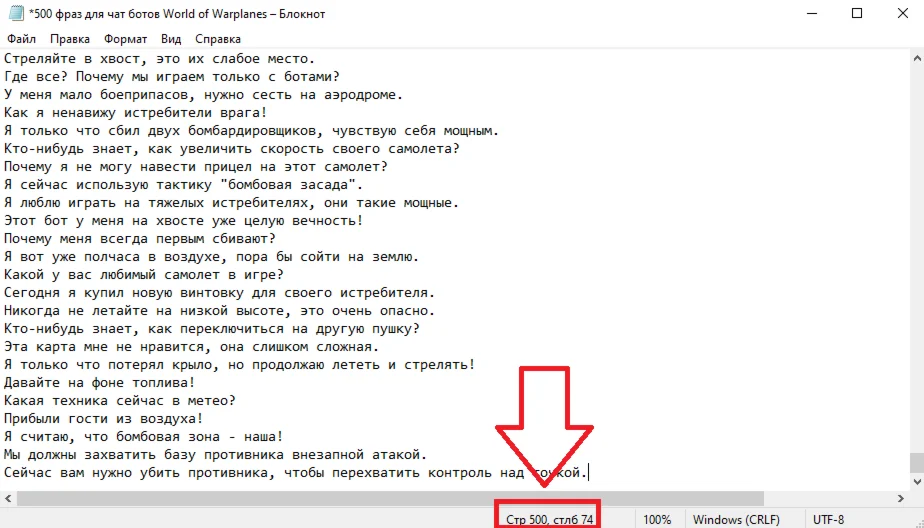Click the line about переключиться на другую пушку
Viewport: 924px width, 528px height.
212,329
